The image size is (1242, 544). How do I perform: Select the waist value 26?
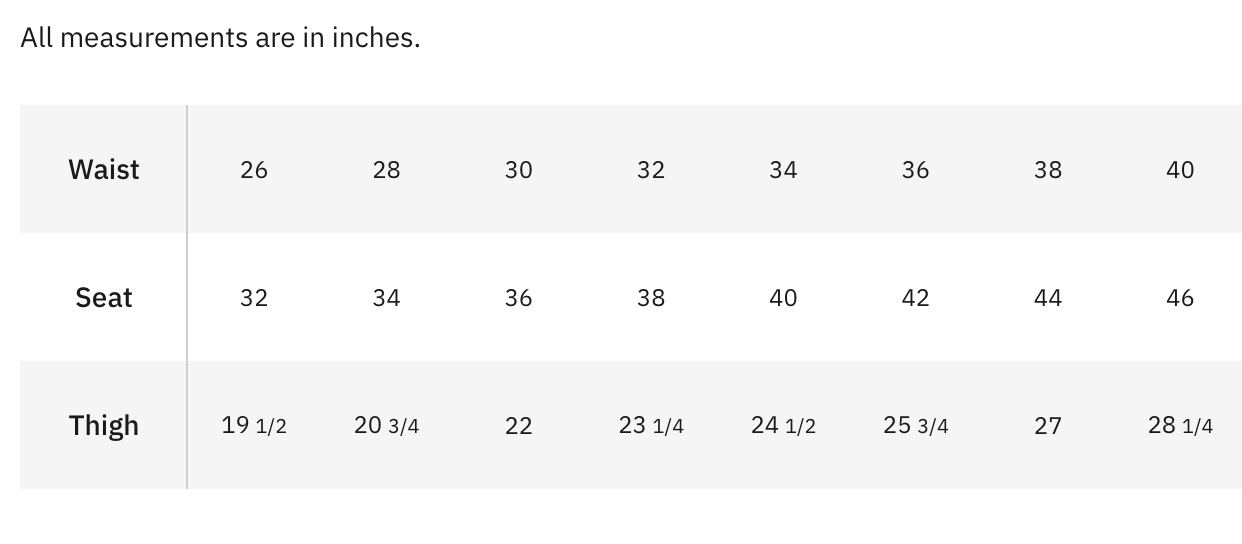coord(254,170)
